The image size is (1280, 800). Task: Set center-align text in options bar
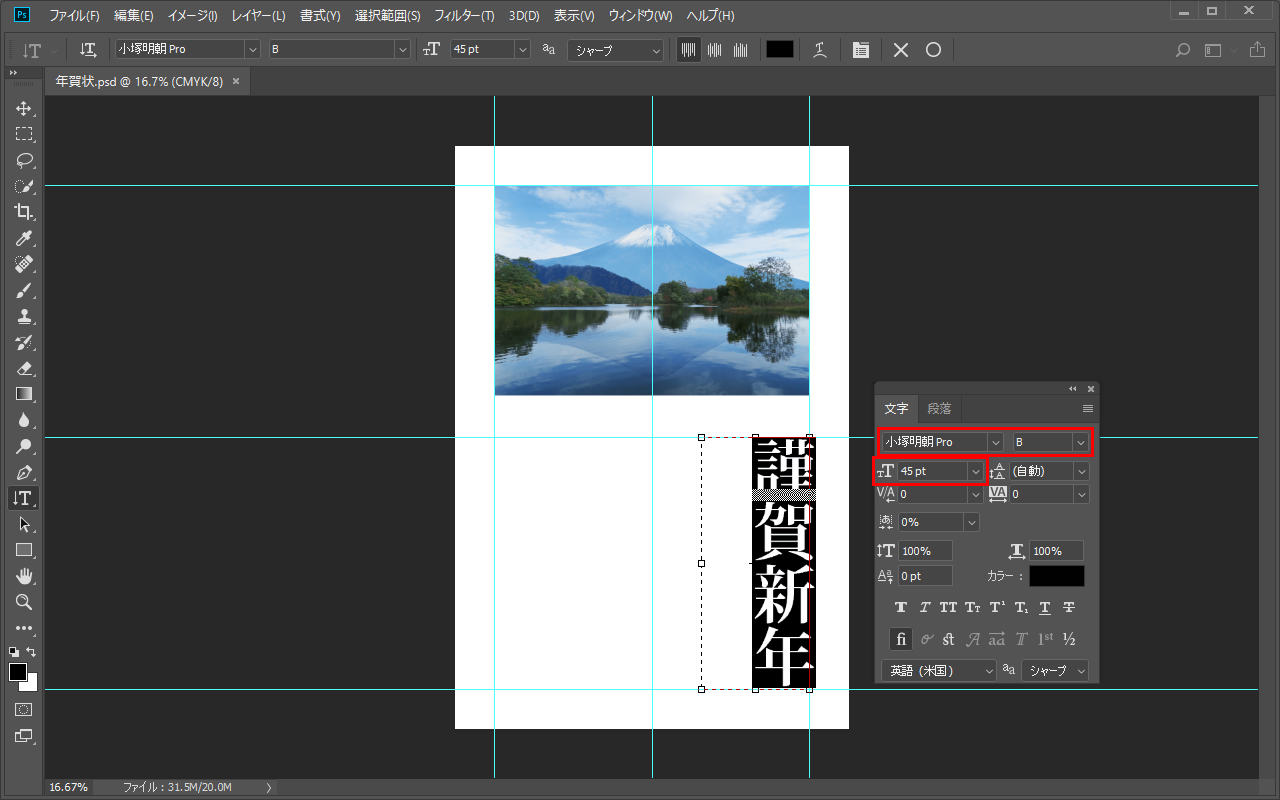(x=714, y=49)
